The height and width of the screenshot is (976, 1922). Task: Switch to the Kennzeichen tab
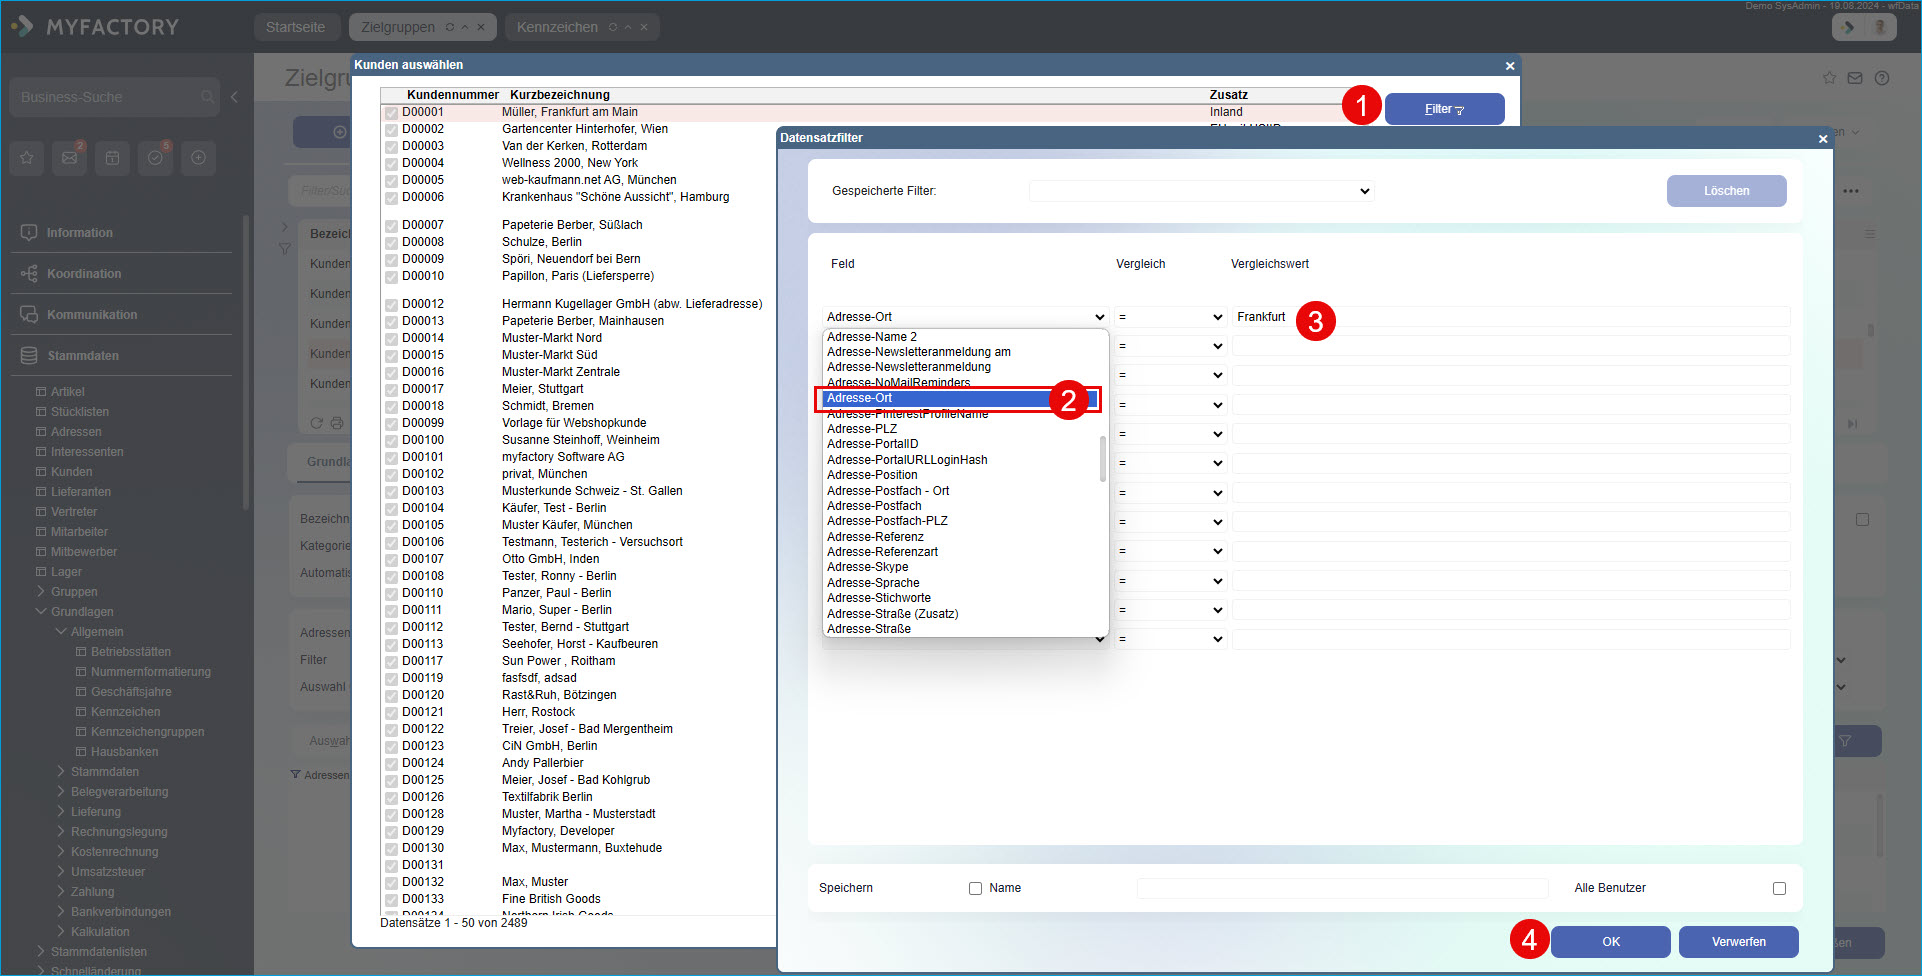(x=557, y=27)
